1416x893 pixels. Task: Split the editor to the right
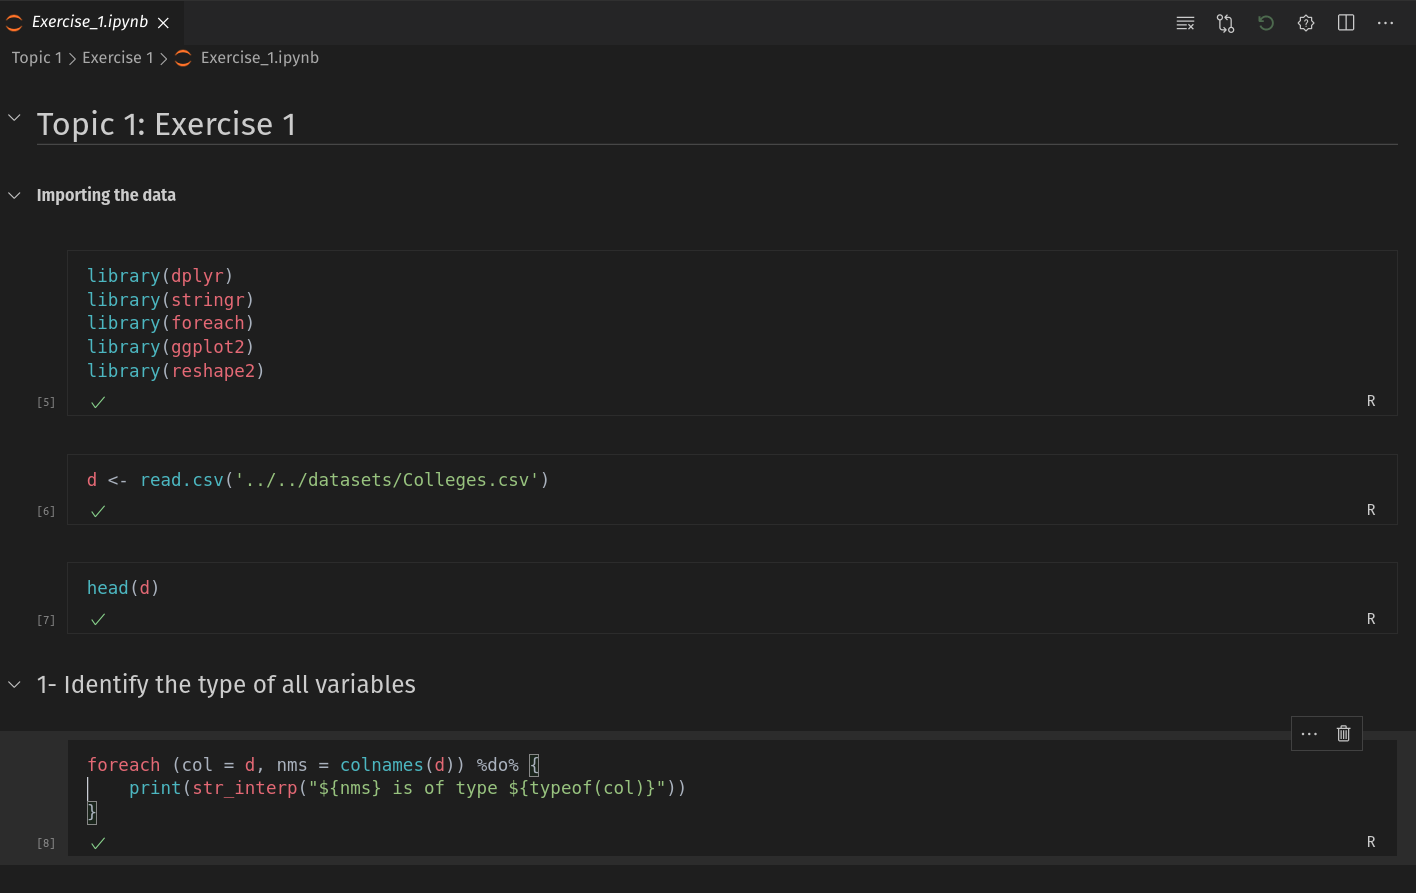(x=1346, y=23)
